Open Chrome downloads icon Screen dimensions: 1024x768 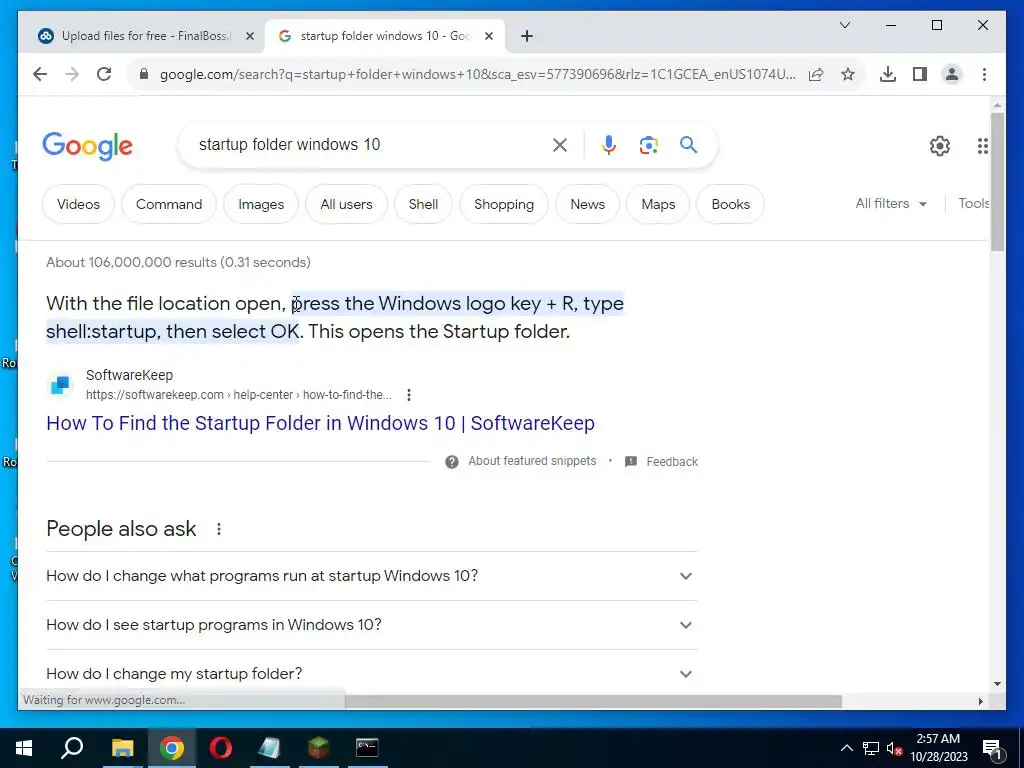pyautogui.click(x=888, y=74)
